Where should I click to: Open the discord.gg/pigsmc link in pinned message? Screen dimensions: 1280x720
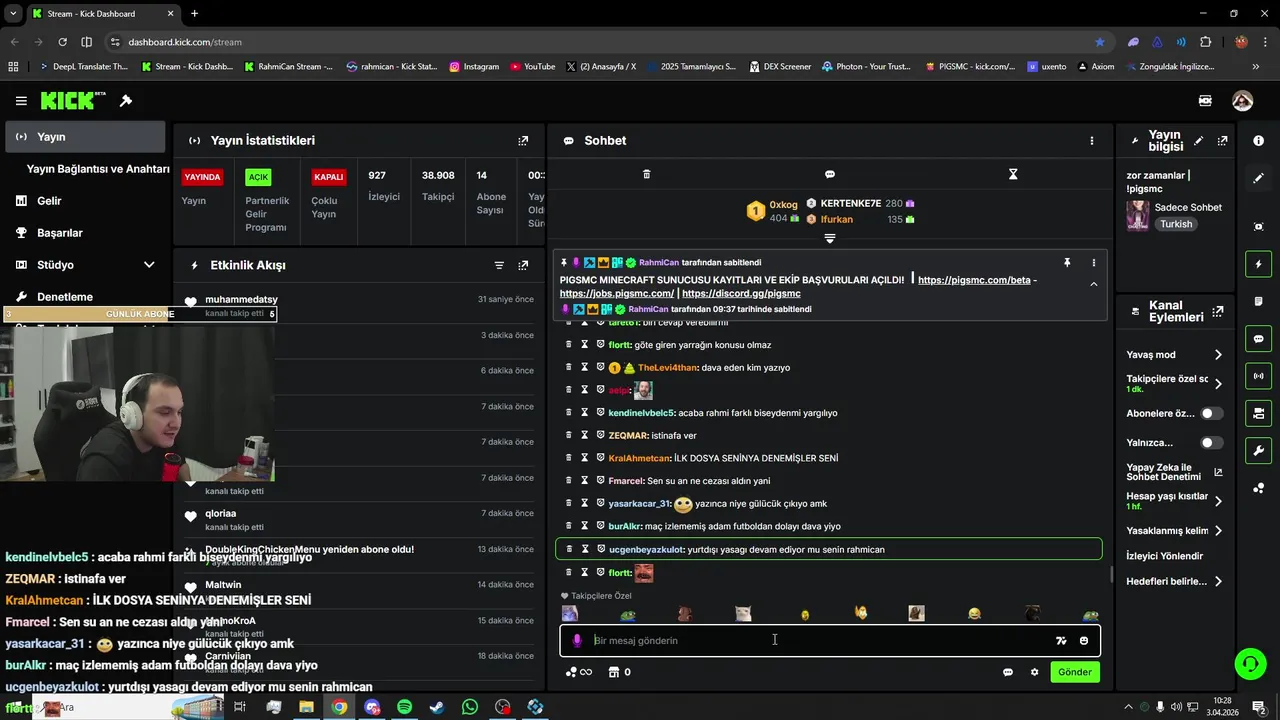point(741,294)
